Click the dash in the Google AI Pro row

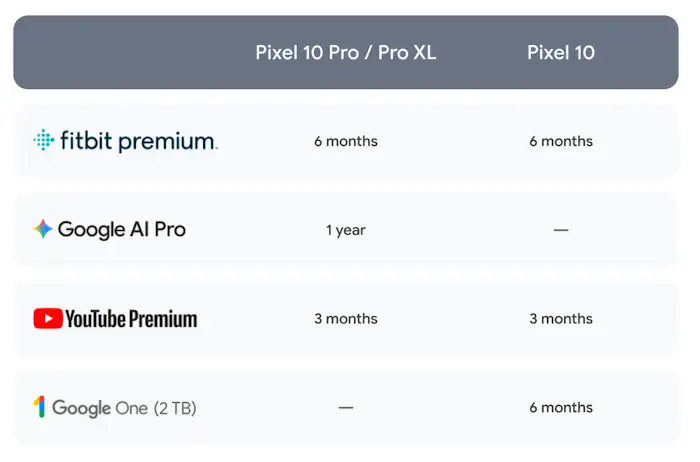pos(561,230)
